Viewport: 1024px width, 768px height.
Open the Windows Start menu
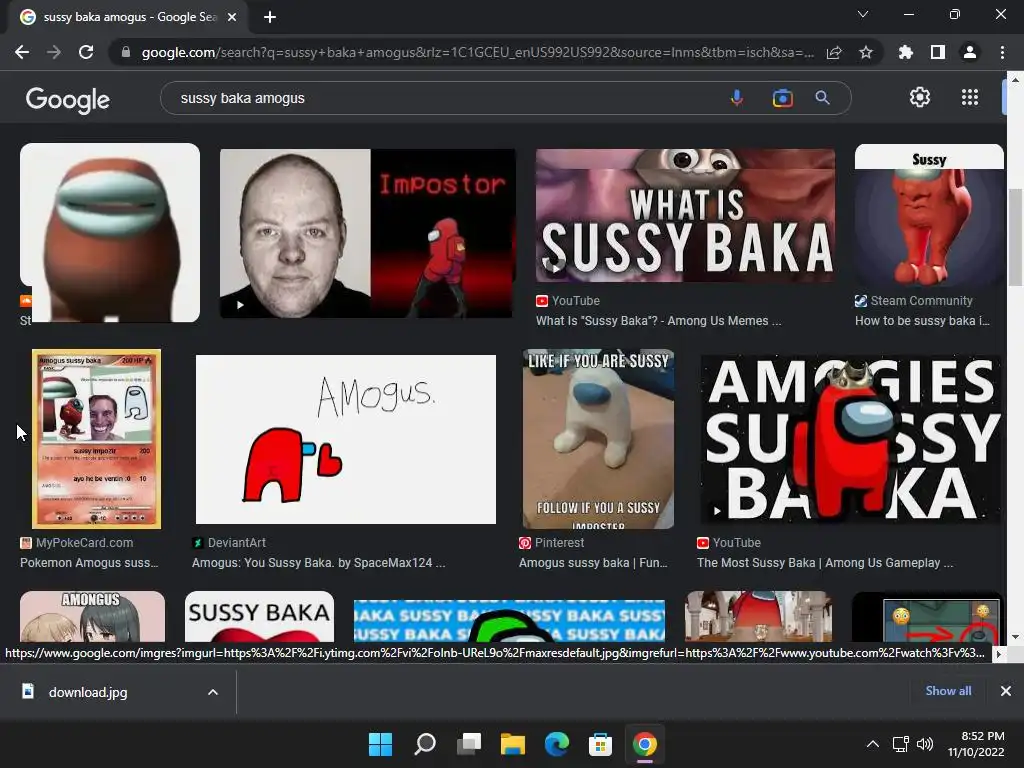click(380, 744)
